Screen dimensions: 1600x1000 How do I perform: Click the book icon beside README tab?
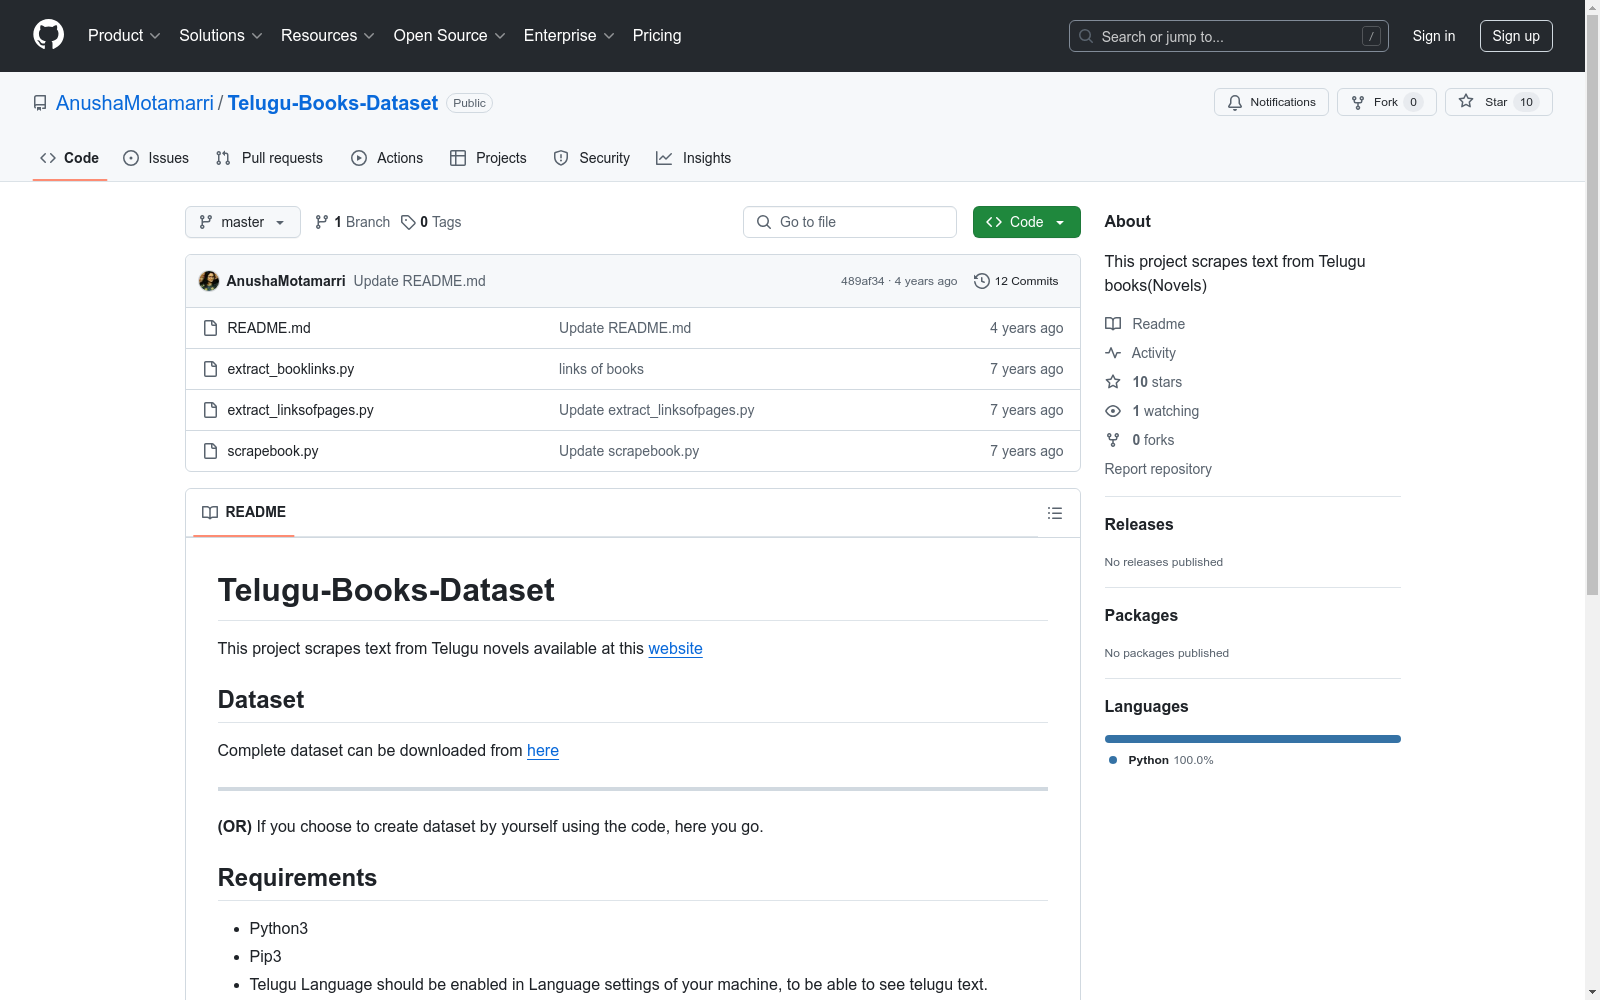(x=210, y=512)
